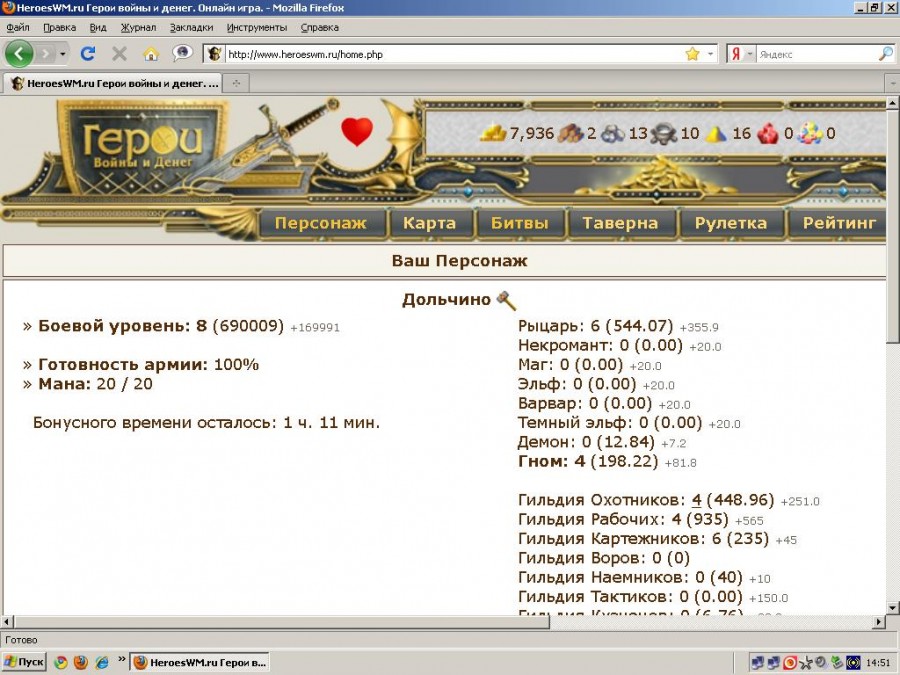Click the horizontal scrollbar thumb

pos(282,622)
